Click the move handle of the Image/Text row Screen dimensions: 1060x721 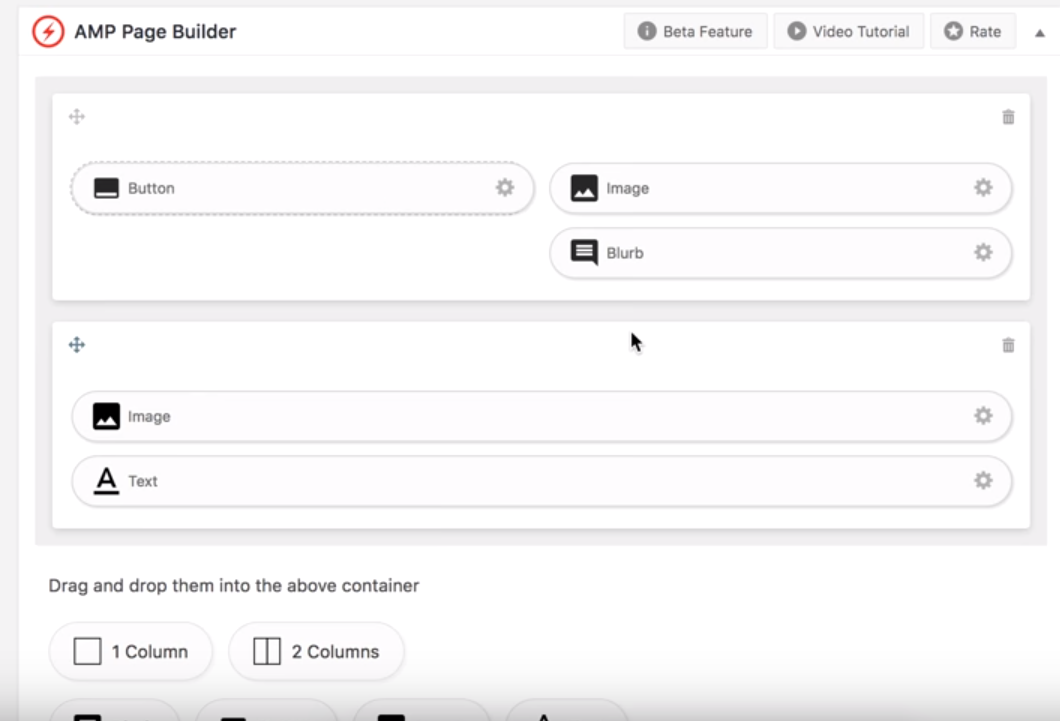click(x=77, y=345)
